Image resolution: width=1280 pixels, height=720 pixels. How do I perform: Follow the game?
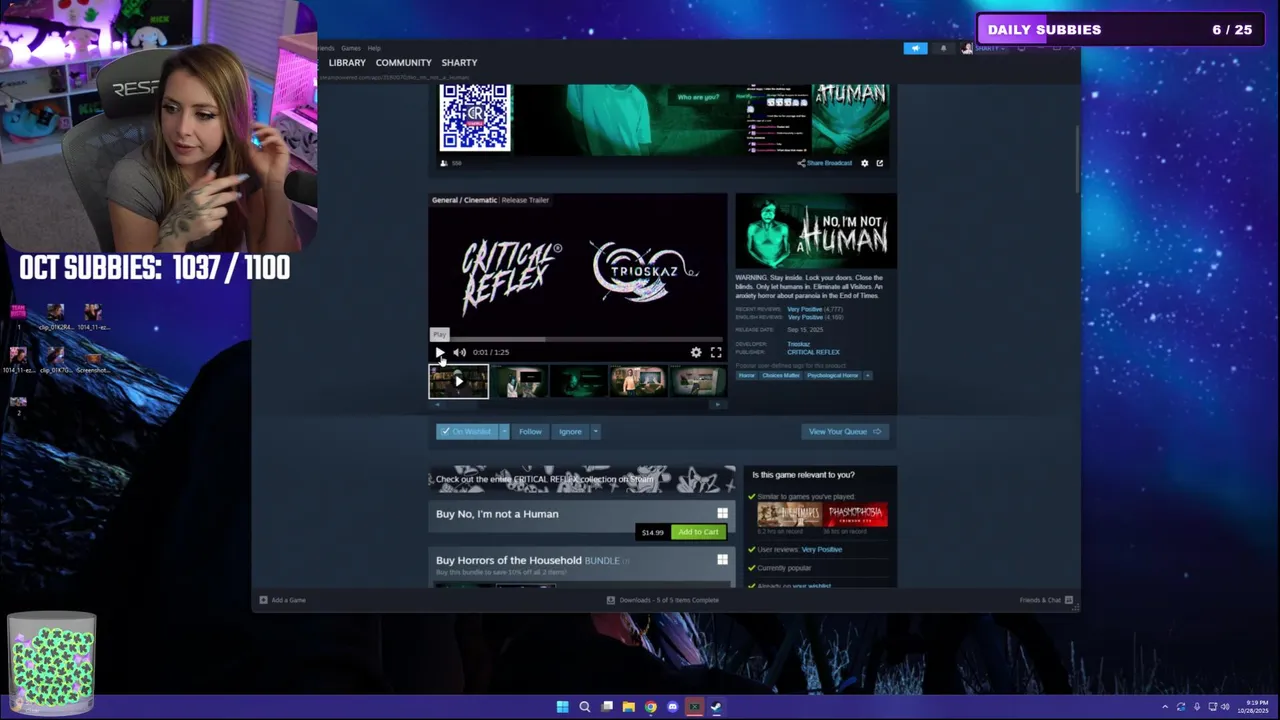tap(530, 431)
